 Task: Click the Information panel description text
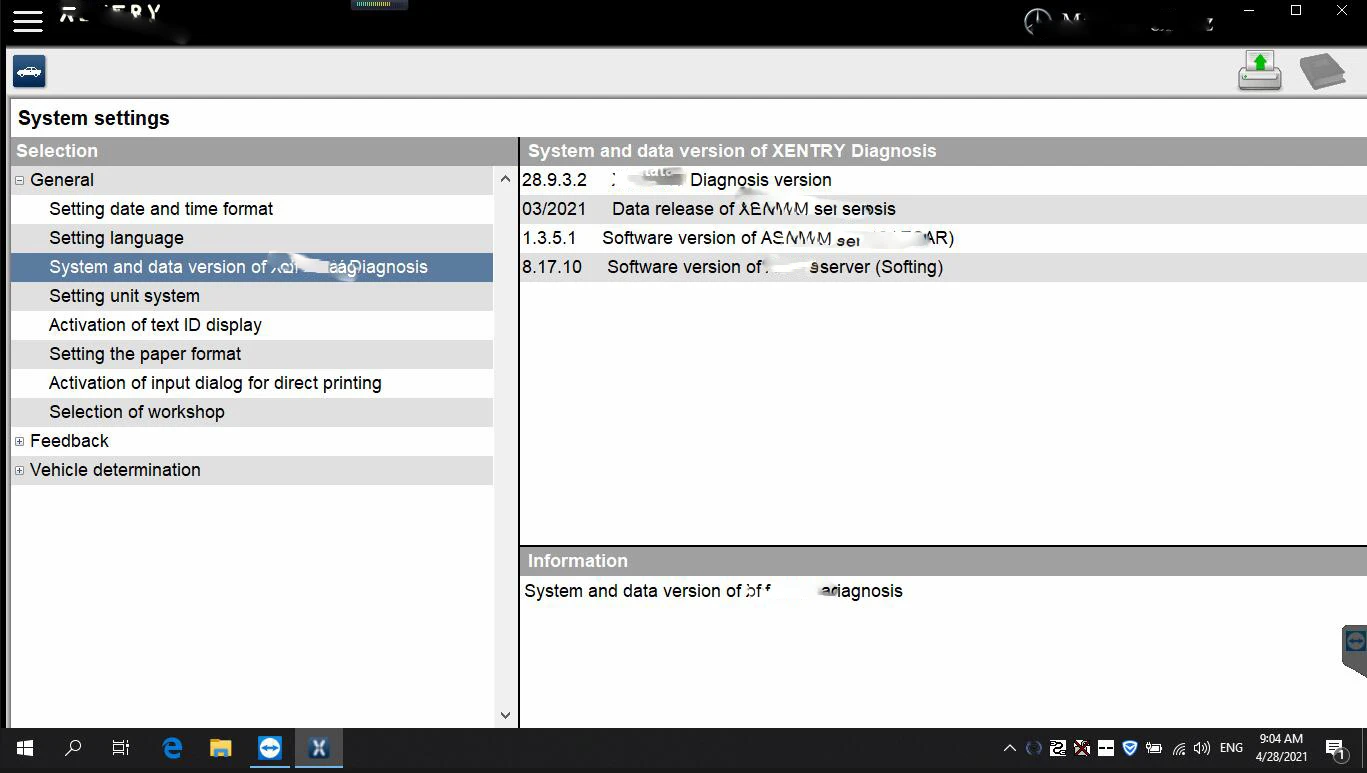tap(713, 591)
